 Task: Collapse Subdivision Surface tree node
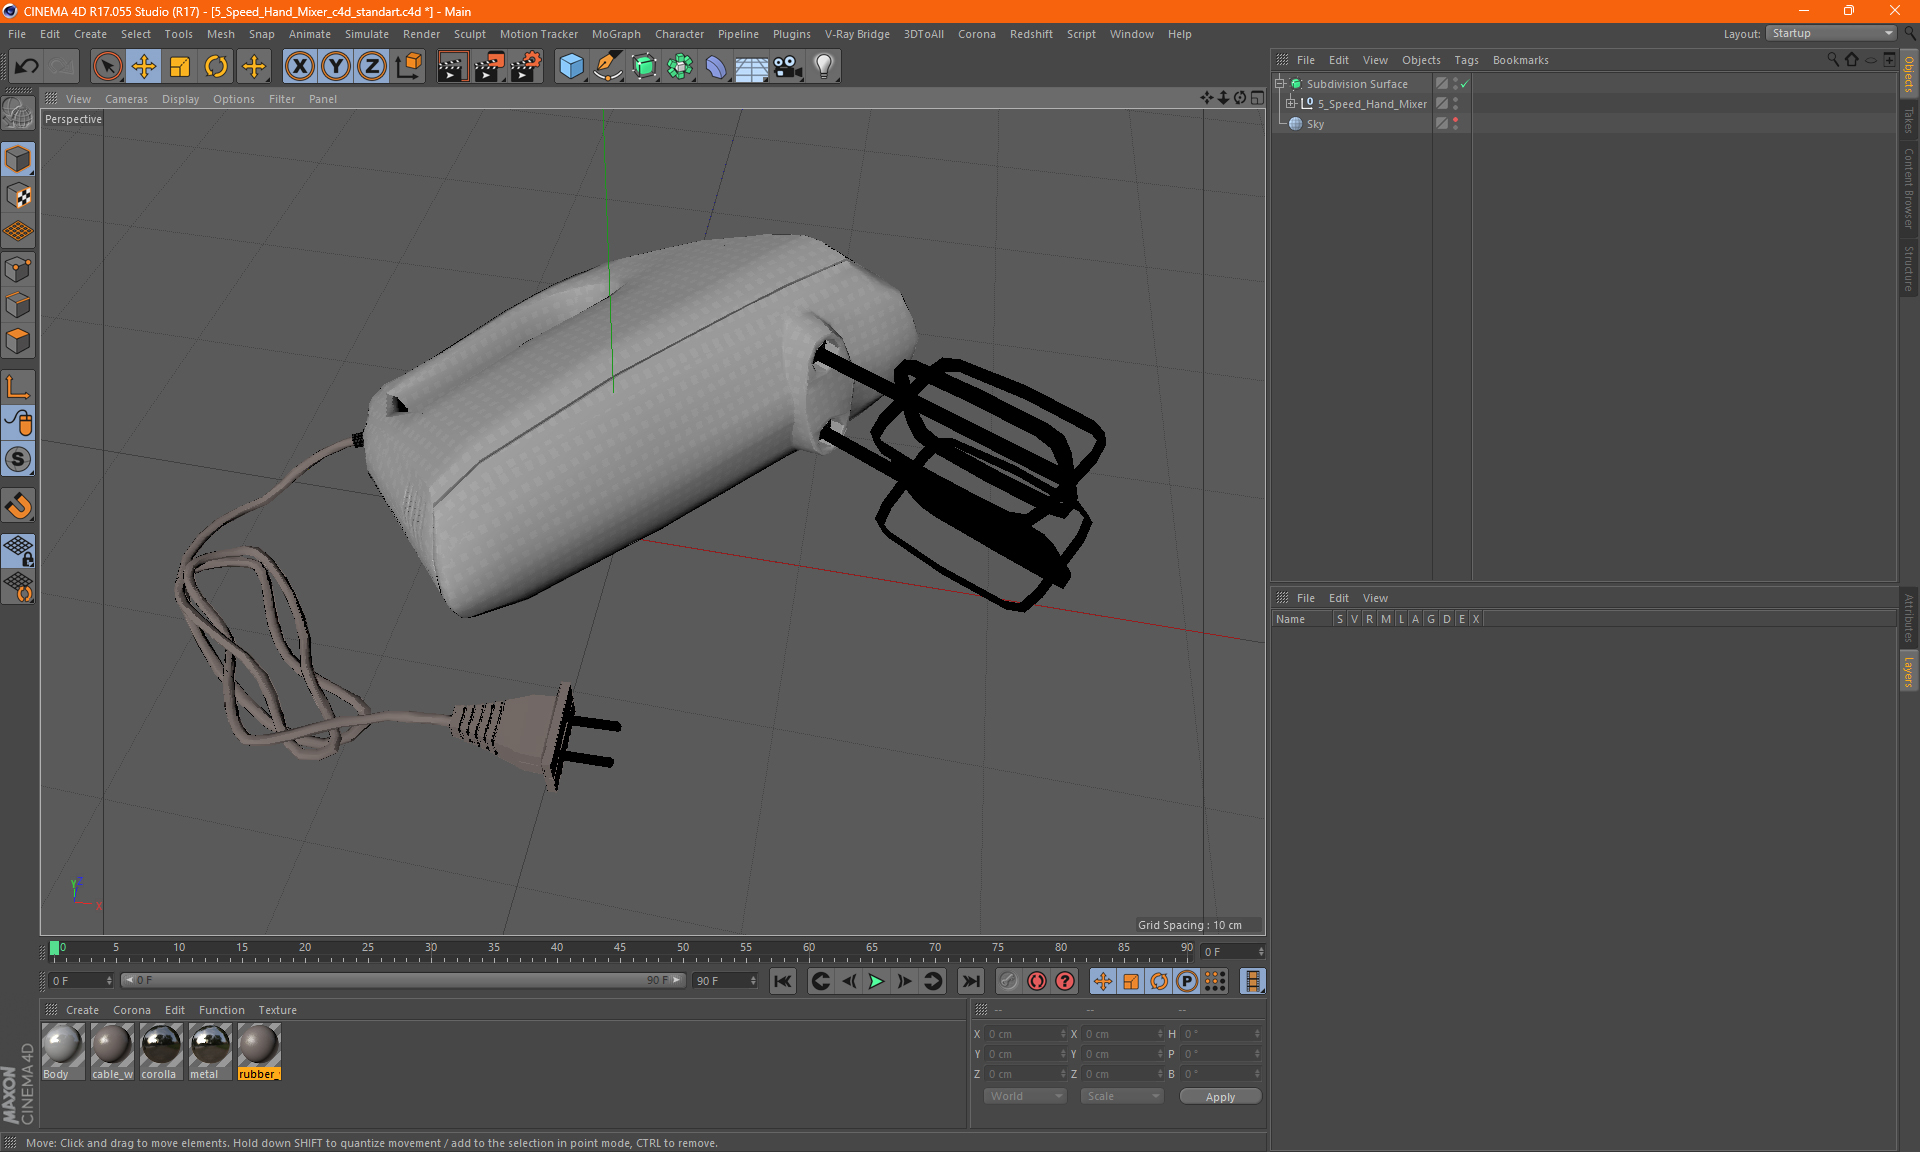[1279, 84]
